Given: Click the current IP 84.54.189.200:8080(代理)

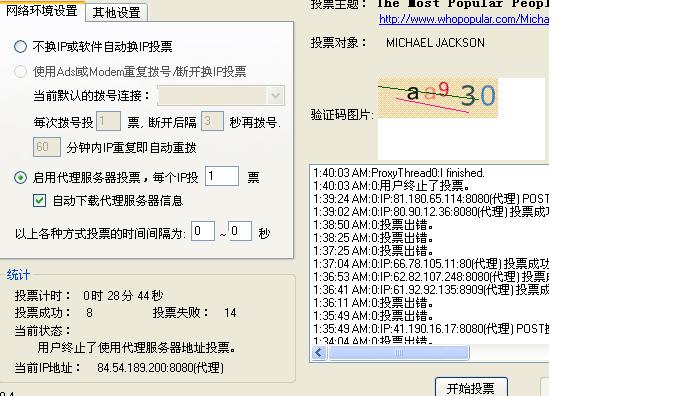Looking at the screenshot, I should [x=160, y=368].
